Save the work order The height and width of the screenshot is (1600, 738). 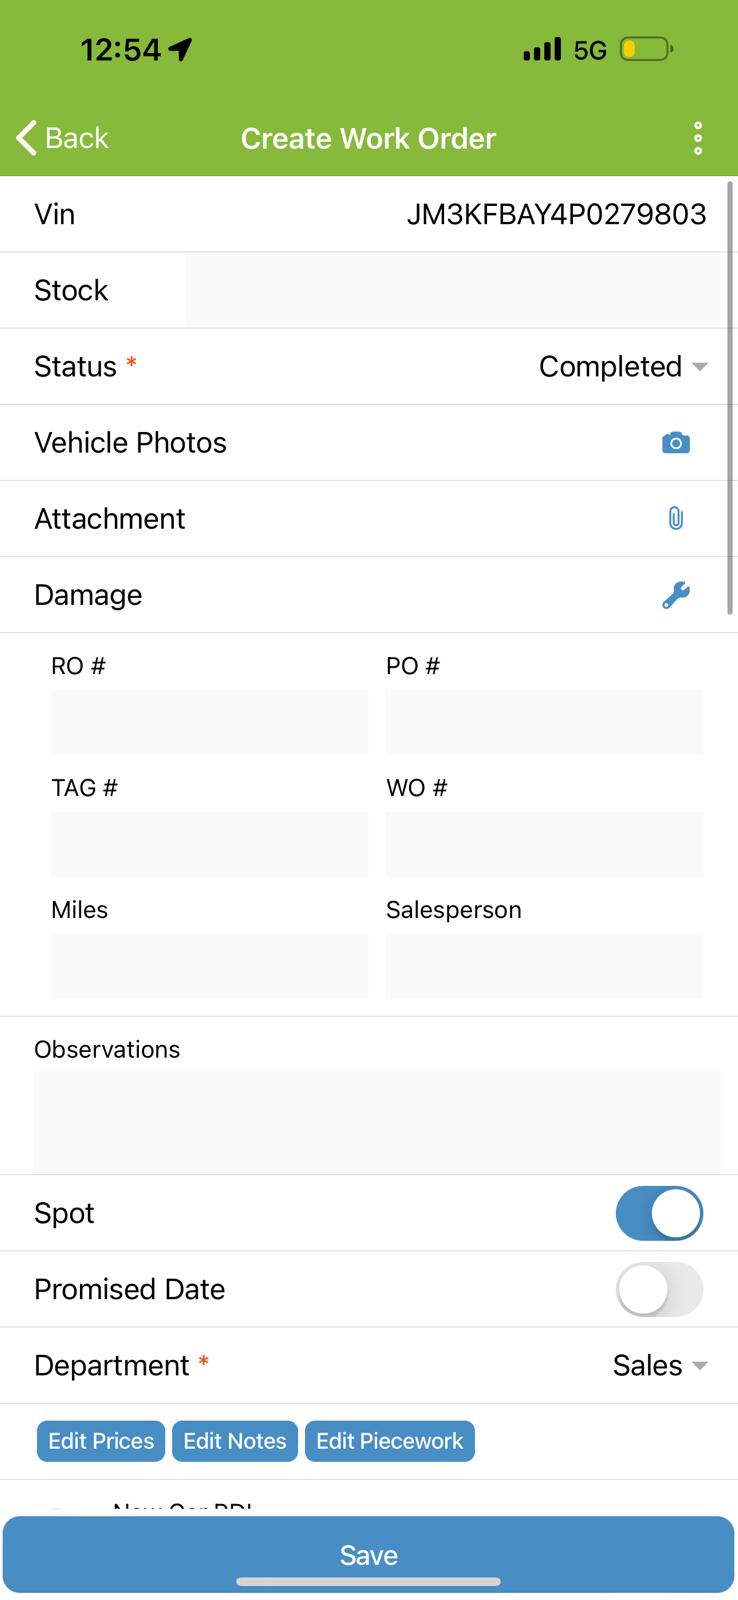tap(369, 1554)
